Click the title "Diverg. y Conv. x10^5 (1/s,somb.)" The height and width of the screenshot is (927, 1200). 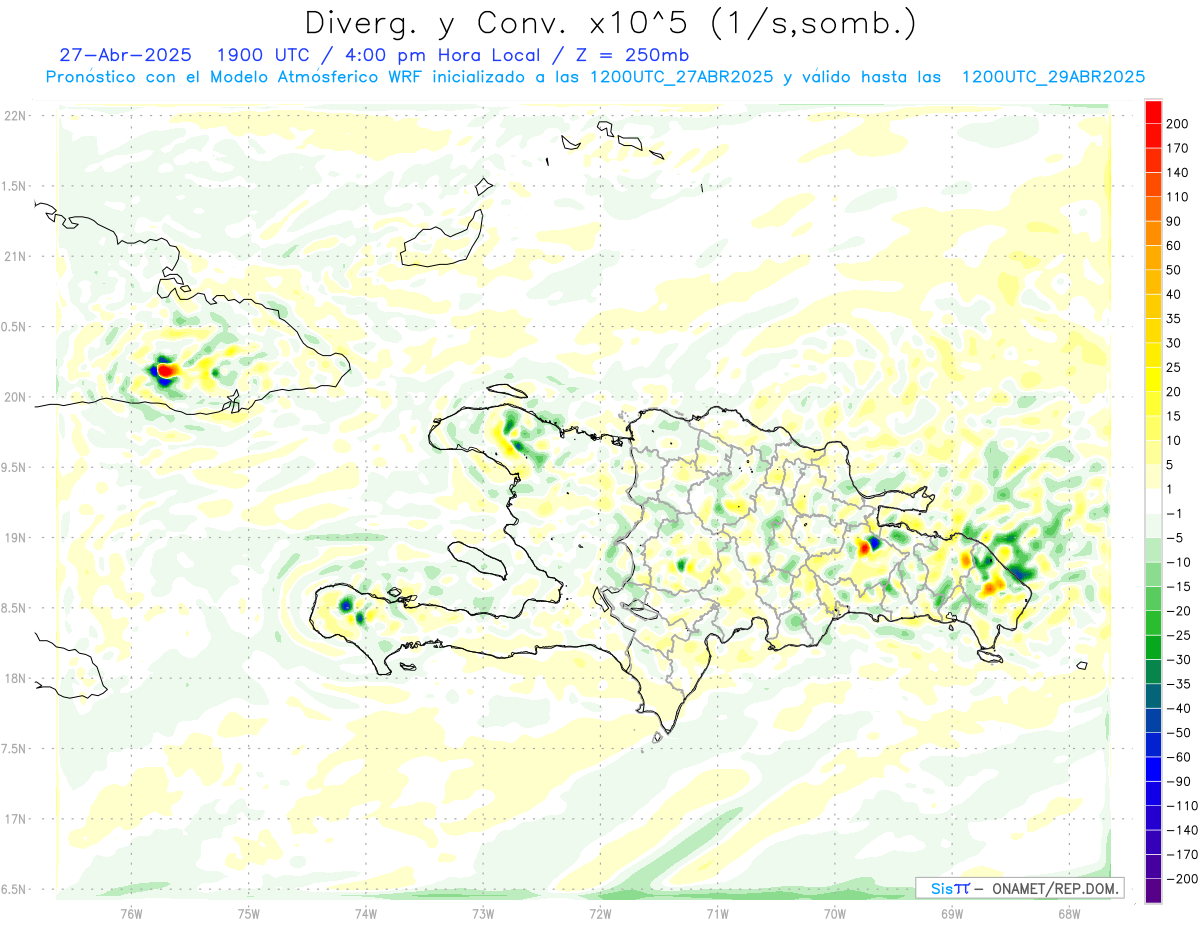pyautogui.click(x=610, y=23)
